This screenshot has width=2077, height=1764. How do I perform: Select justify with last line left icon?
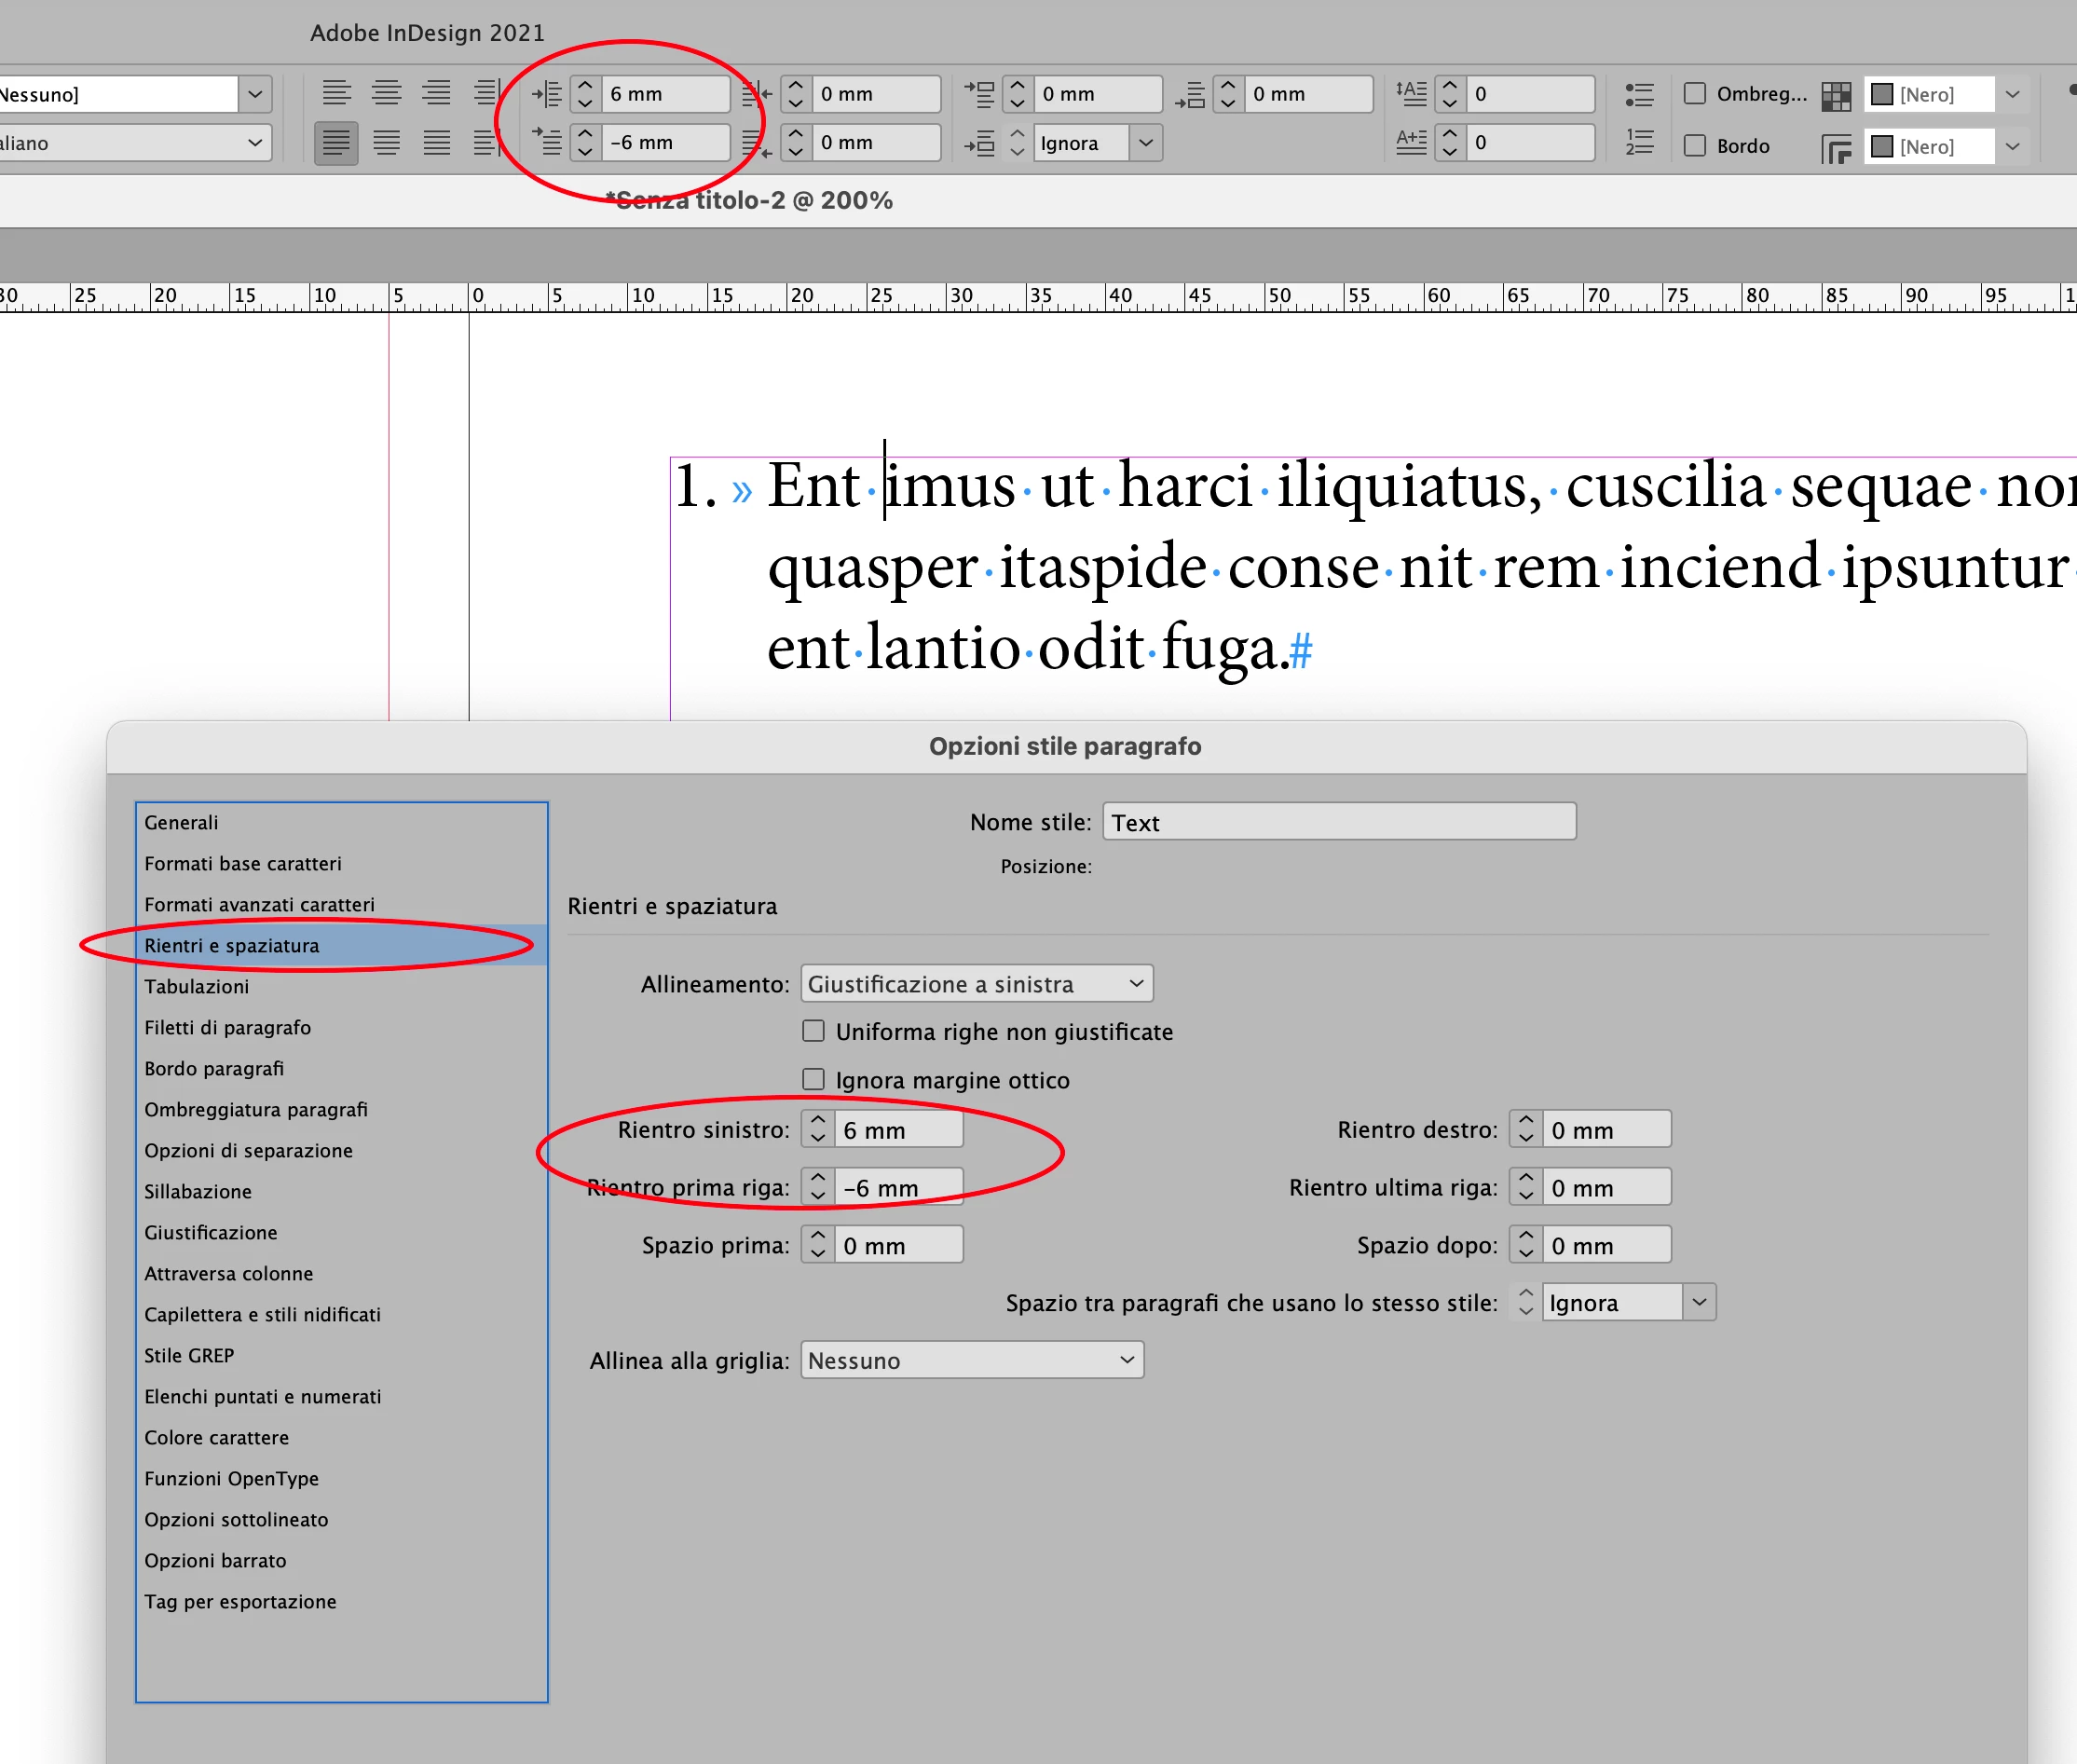(x=336, y=143)
